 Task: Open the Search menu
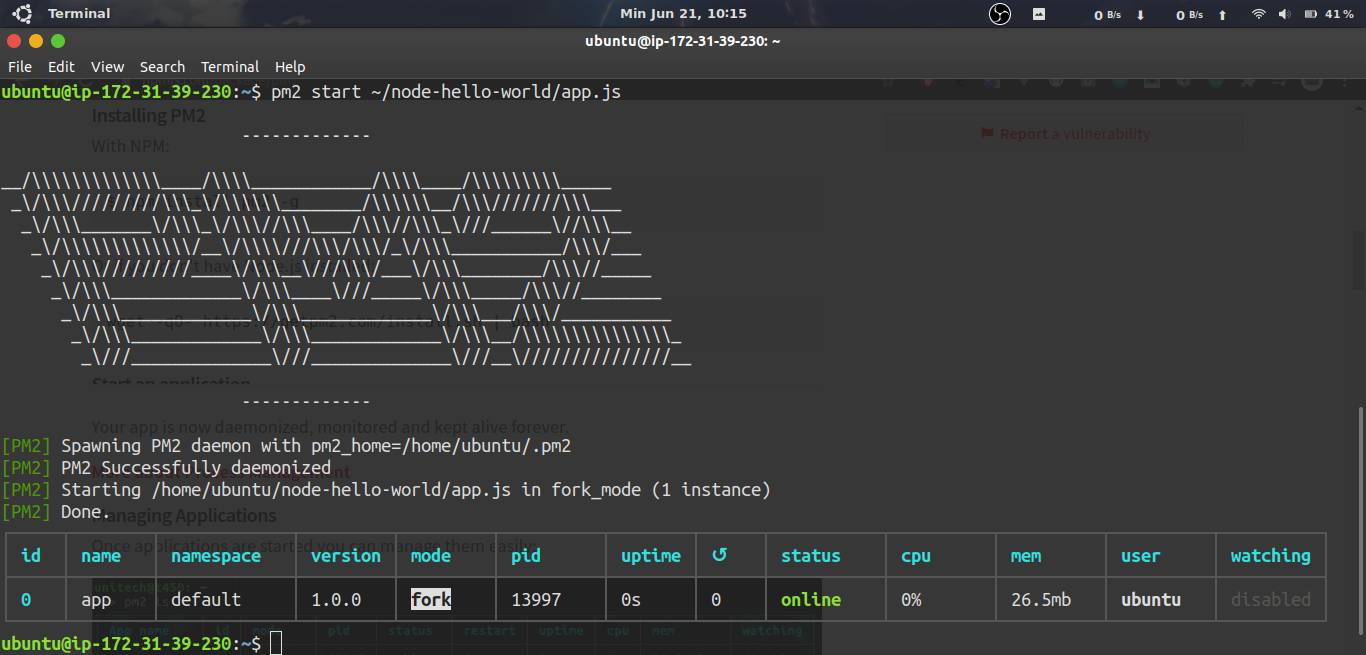[162, 67]
